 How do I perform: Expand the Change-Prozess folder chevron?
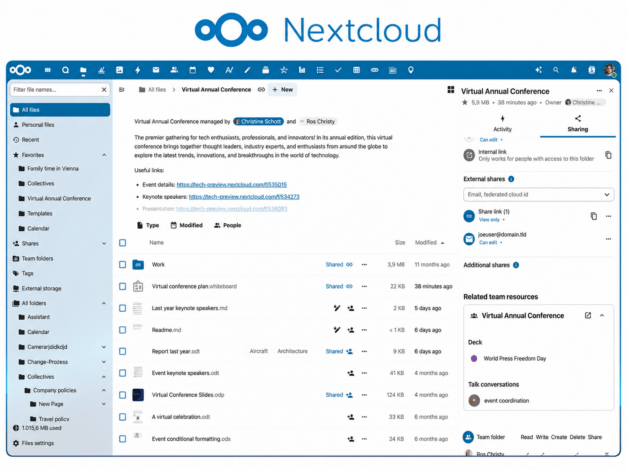[104, 362]
